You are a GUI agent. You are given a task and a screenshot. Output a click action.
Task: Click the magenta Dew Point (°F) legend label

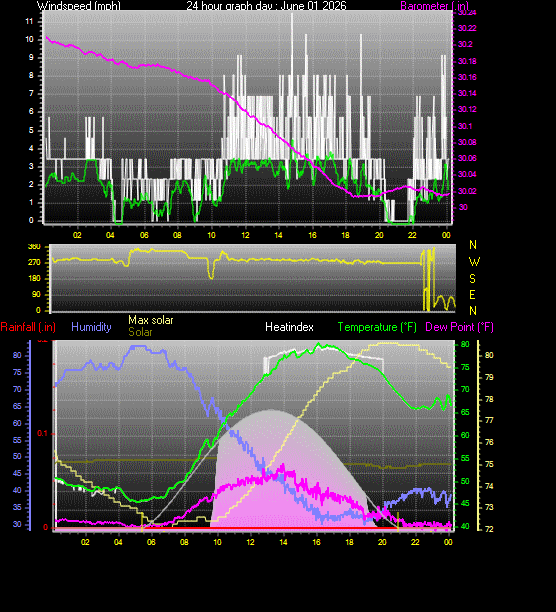pyautogui.click(x=459, y=327)
